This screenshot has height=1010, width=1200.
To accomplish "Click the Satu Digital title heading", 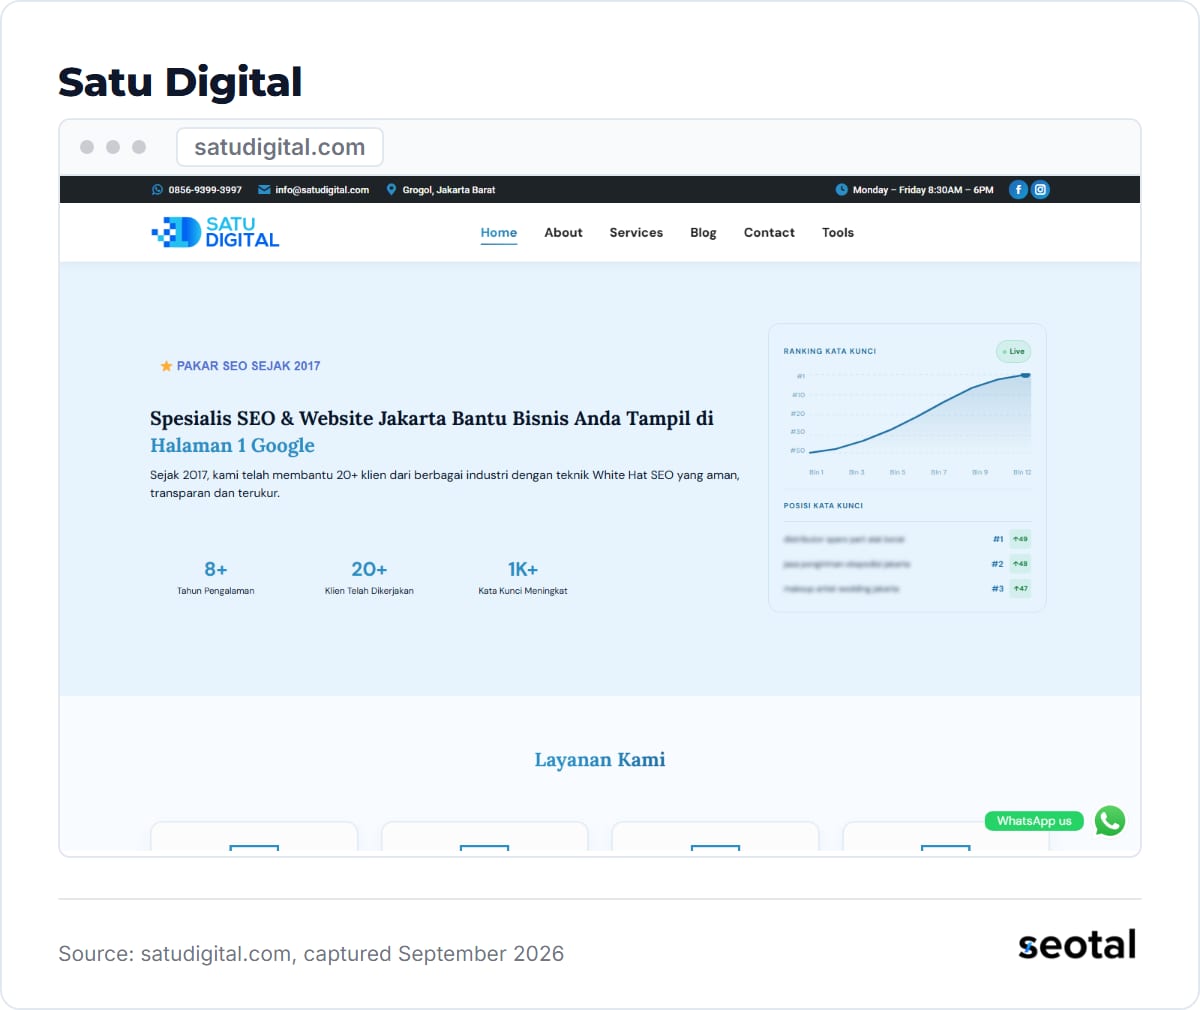I will click(180, 82).
